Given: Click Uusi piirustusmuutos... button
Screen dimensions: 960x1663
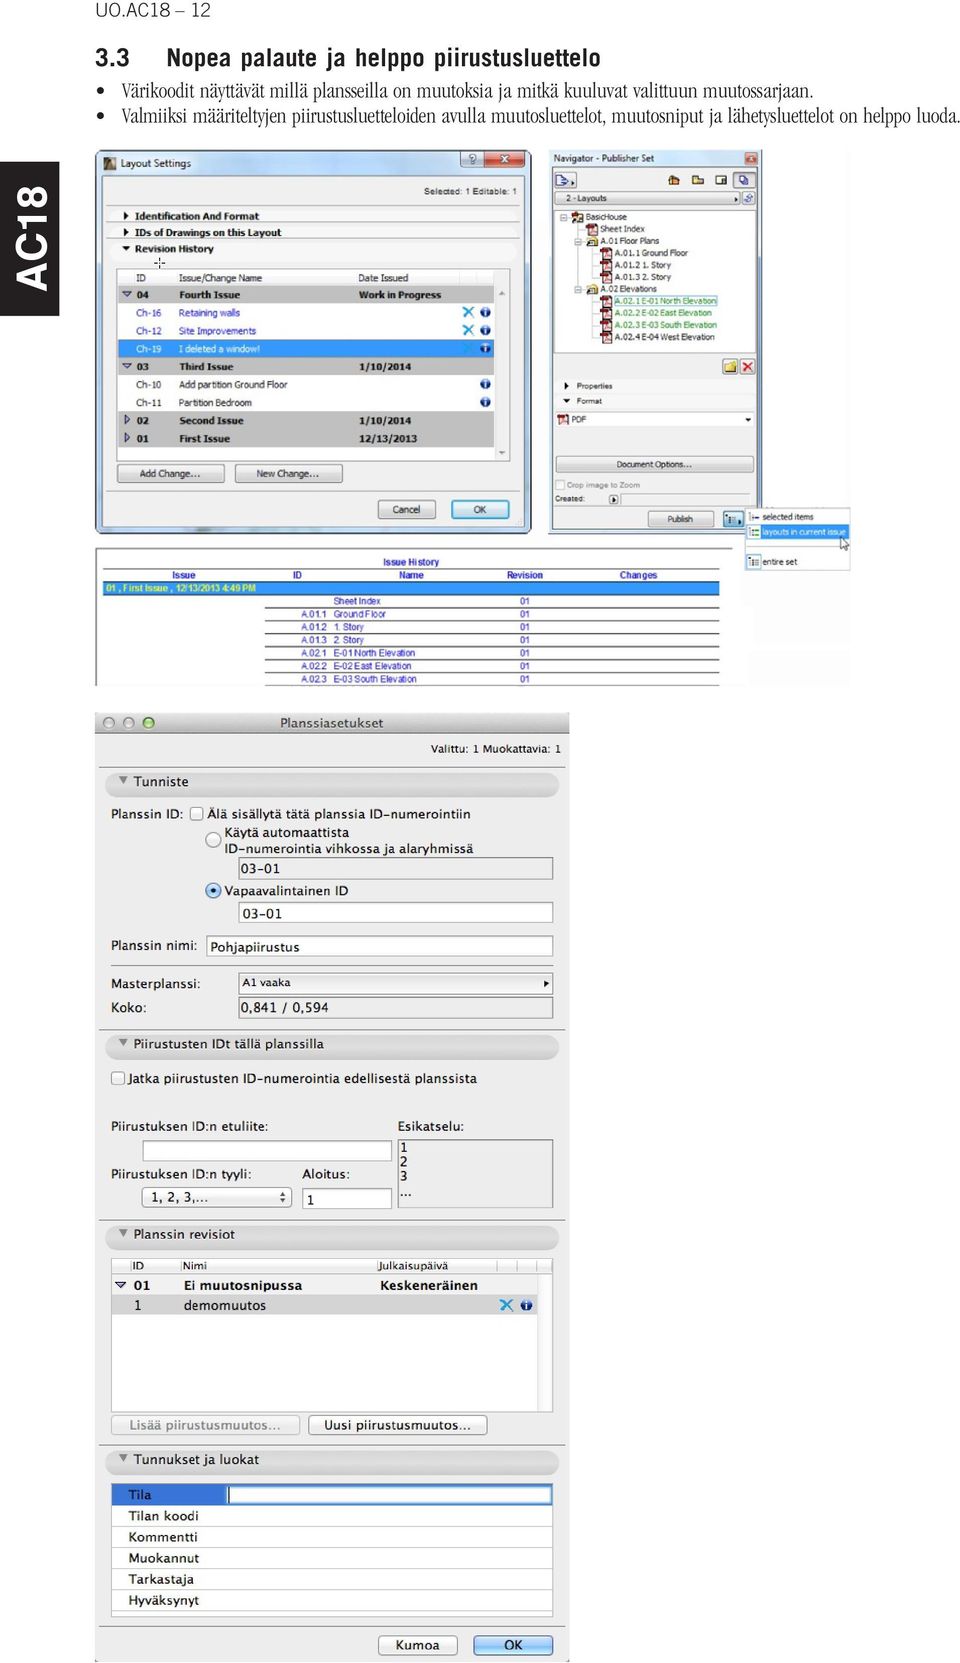Looking at the screenshot, I should click(x=398, y=1425).
